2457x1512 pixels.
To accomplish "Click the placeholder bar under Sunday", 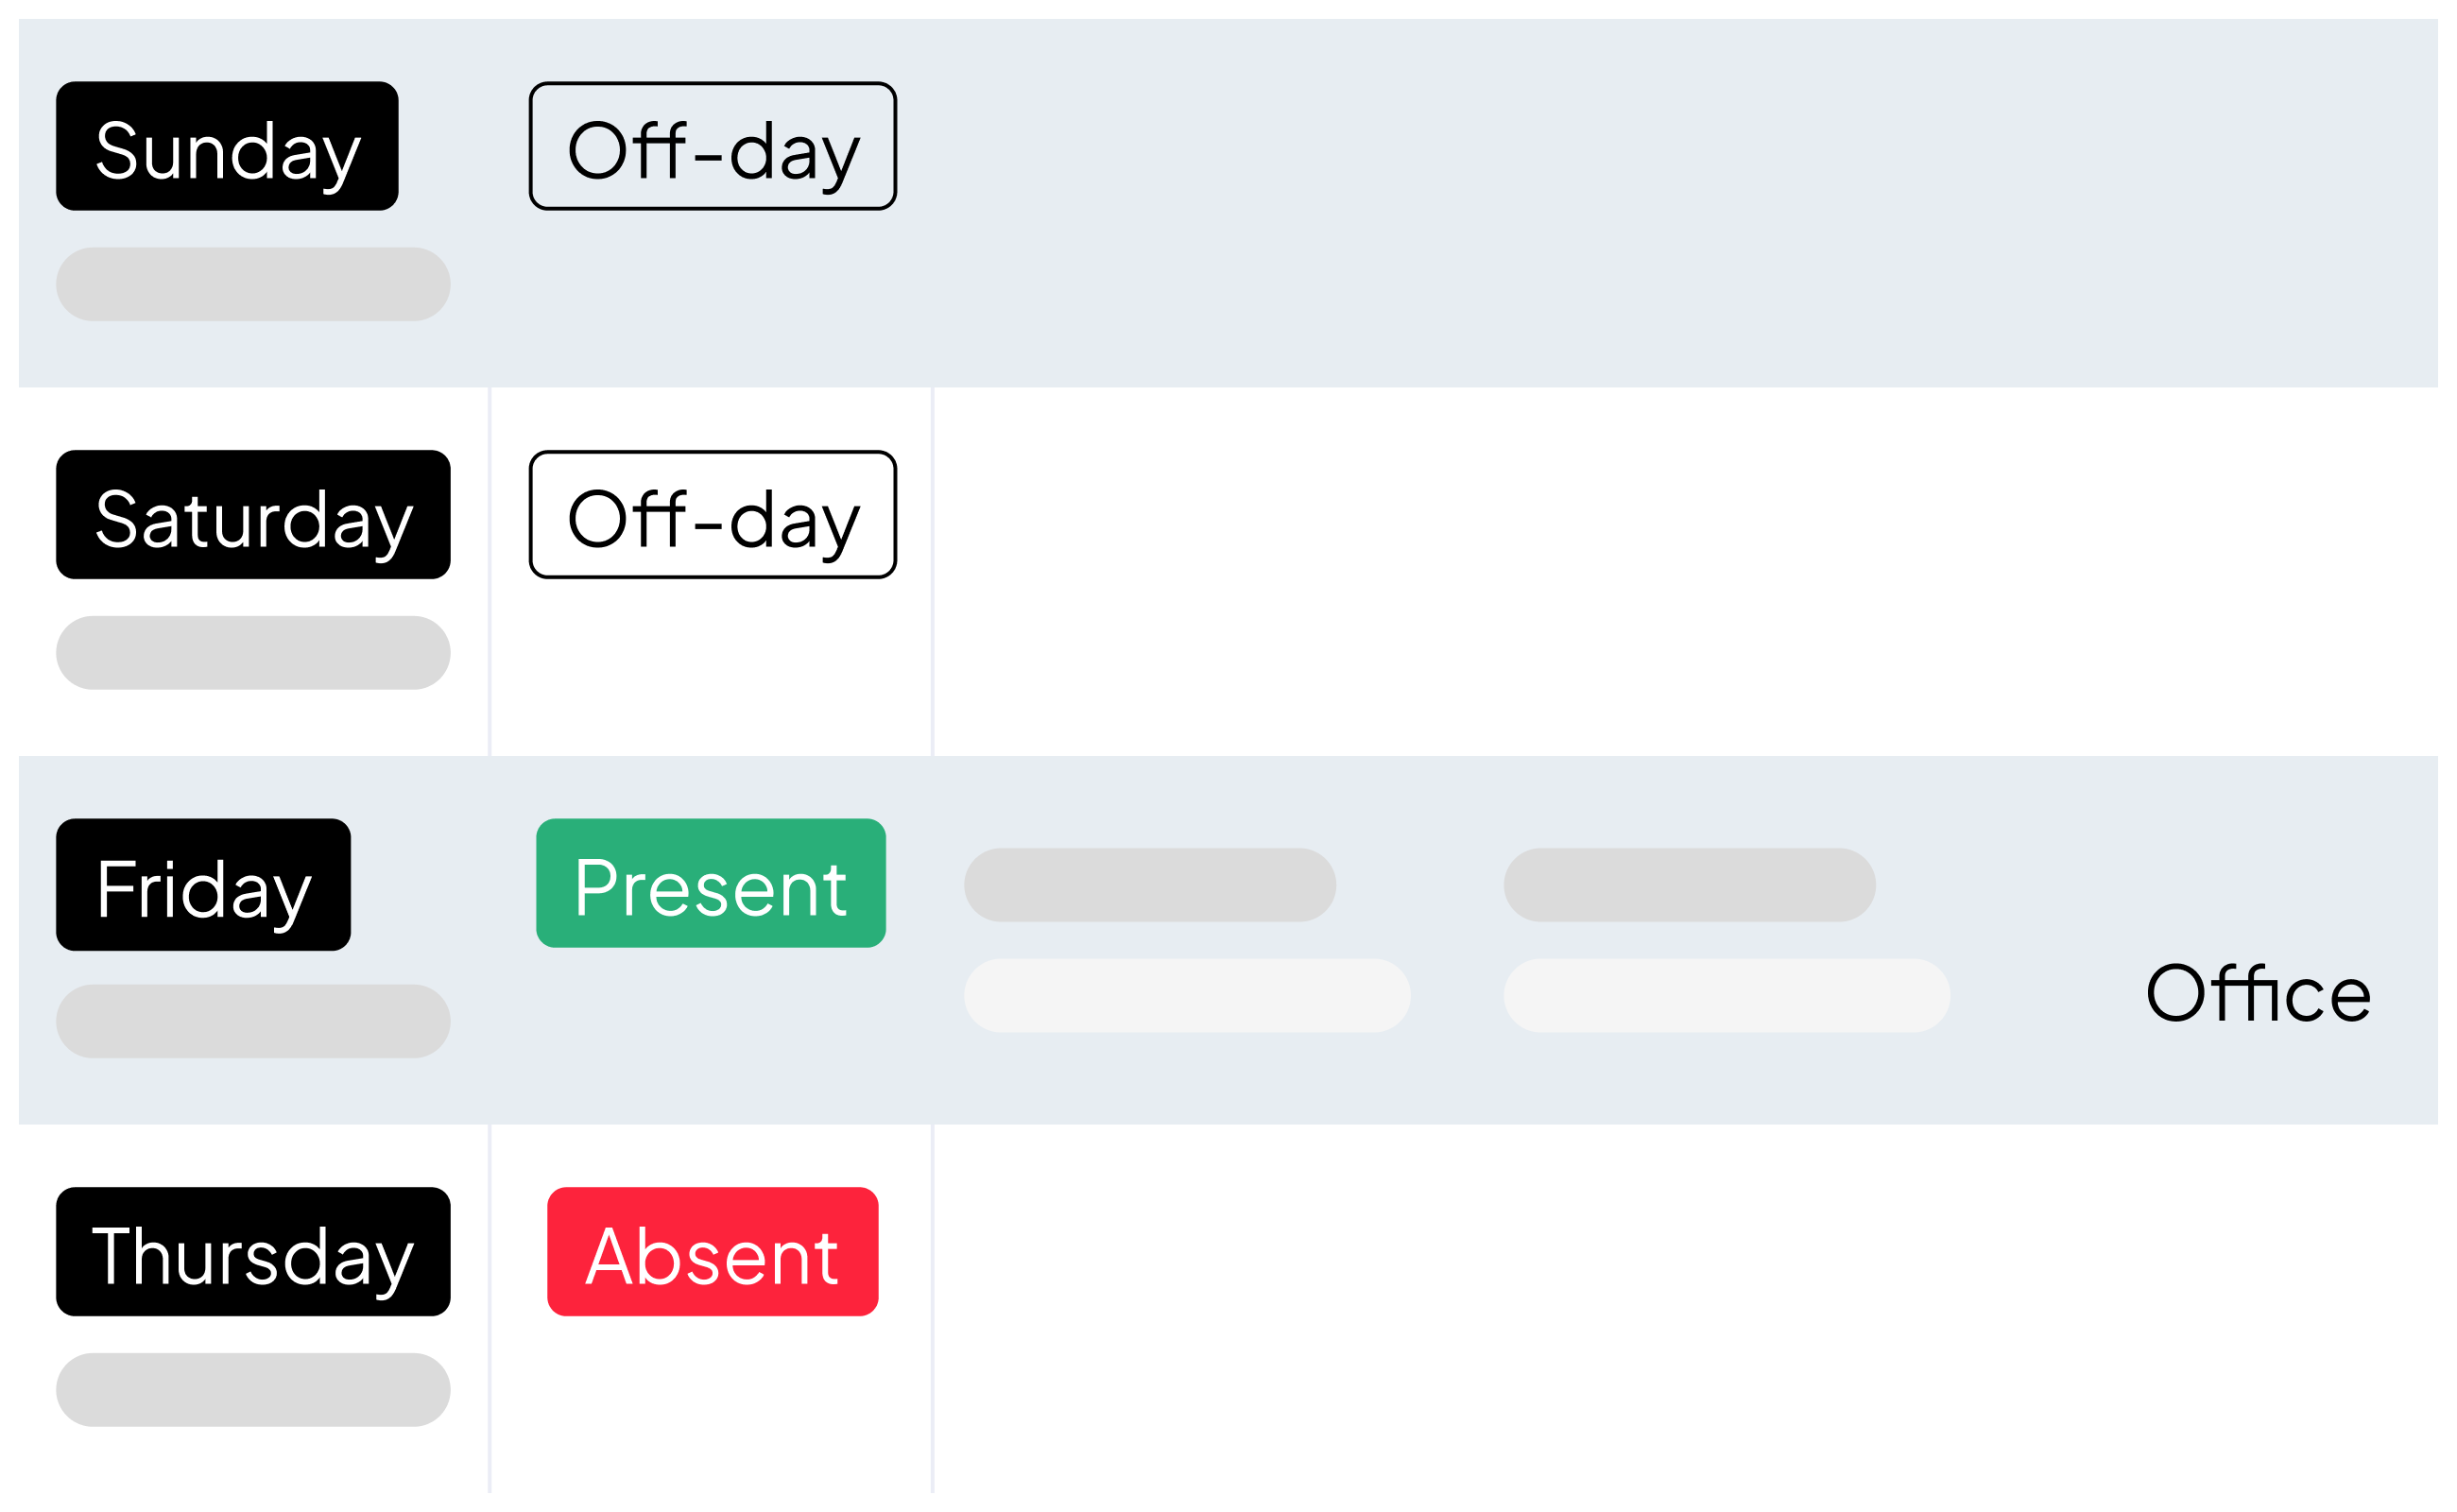I will pyautogui.click(x=253, y=284).
